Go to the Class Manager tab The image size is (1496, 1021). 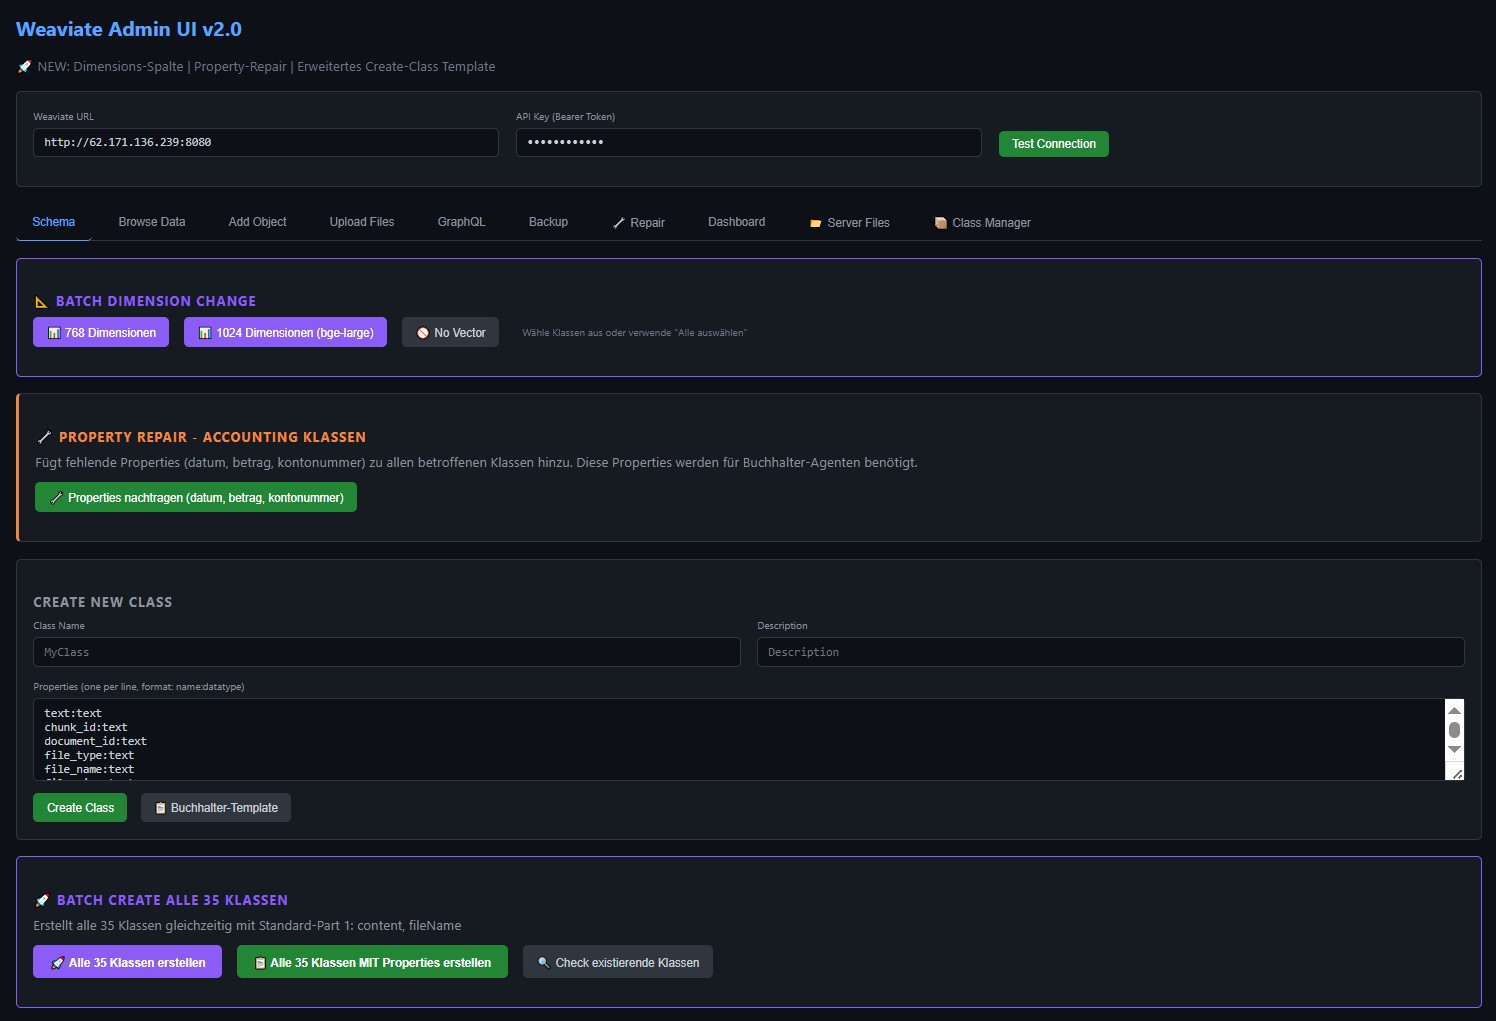(x=983, y=222)
